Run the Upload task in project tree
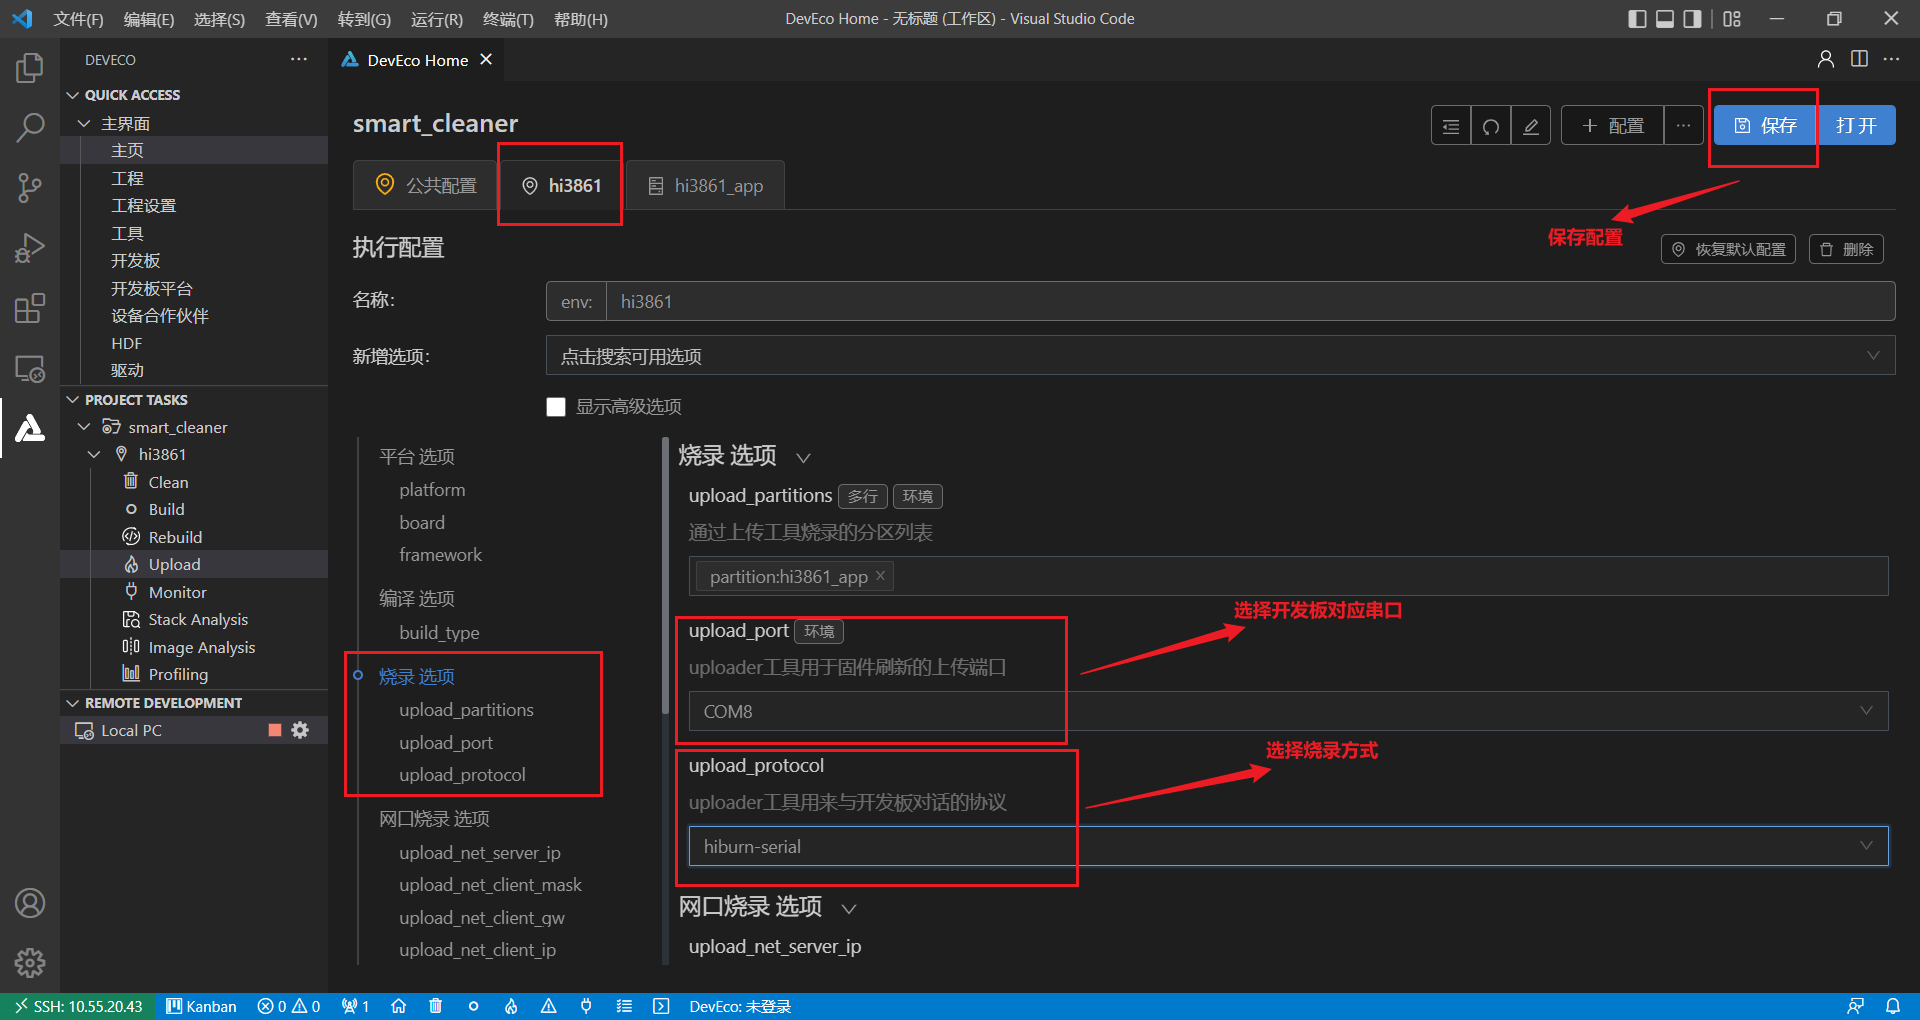 pos(174,564)
